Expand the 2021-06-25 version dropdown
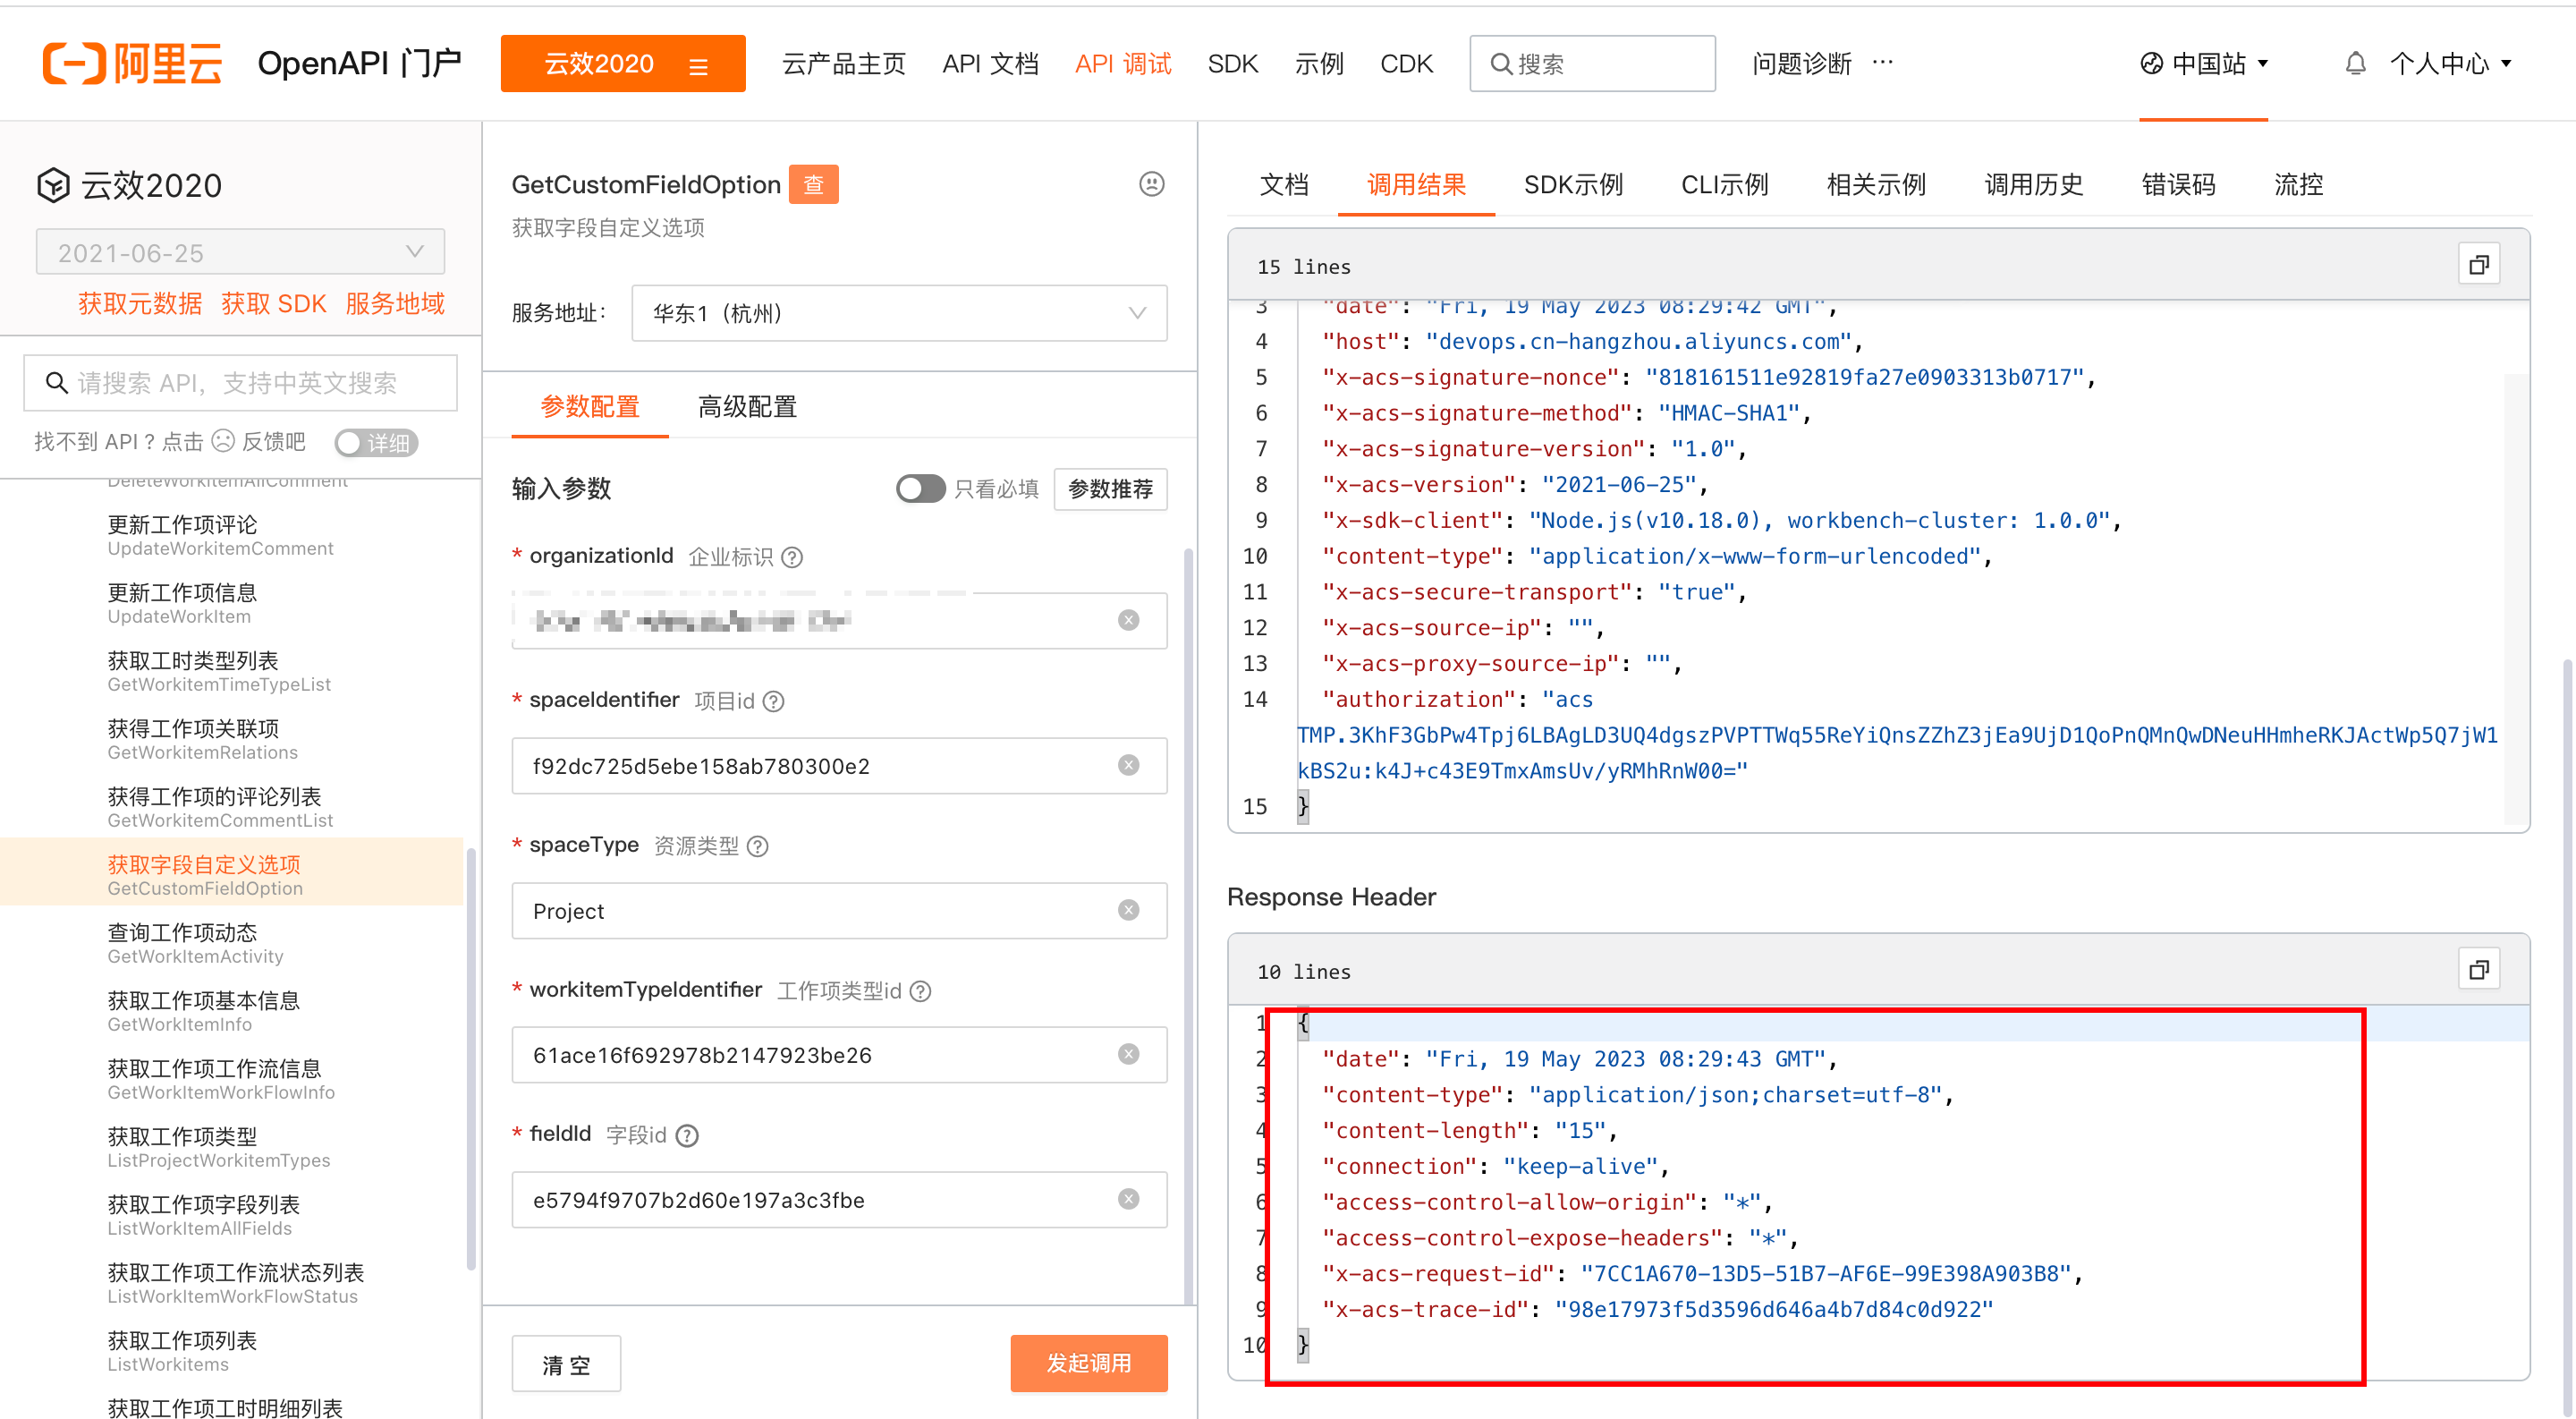Image resolution: width=2576 pixels, height=1419 pixels. [x=240, y=252]
